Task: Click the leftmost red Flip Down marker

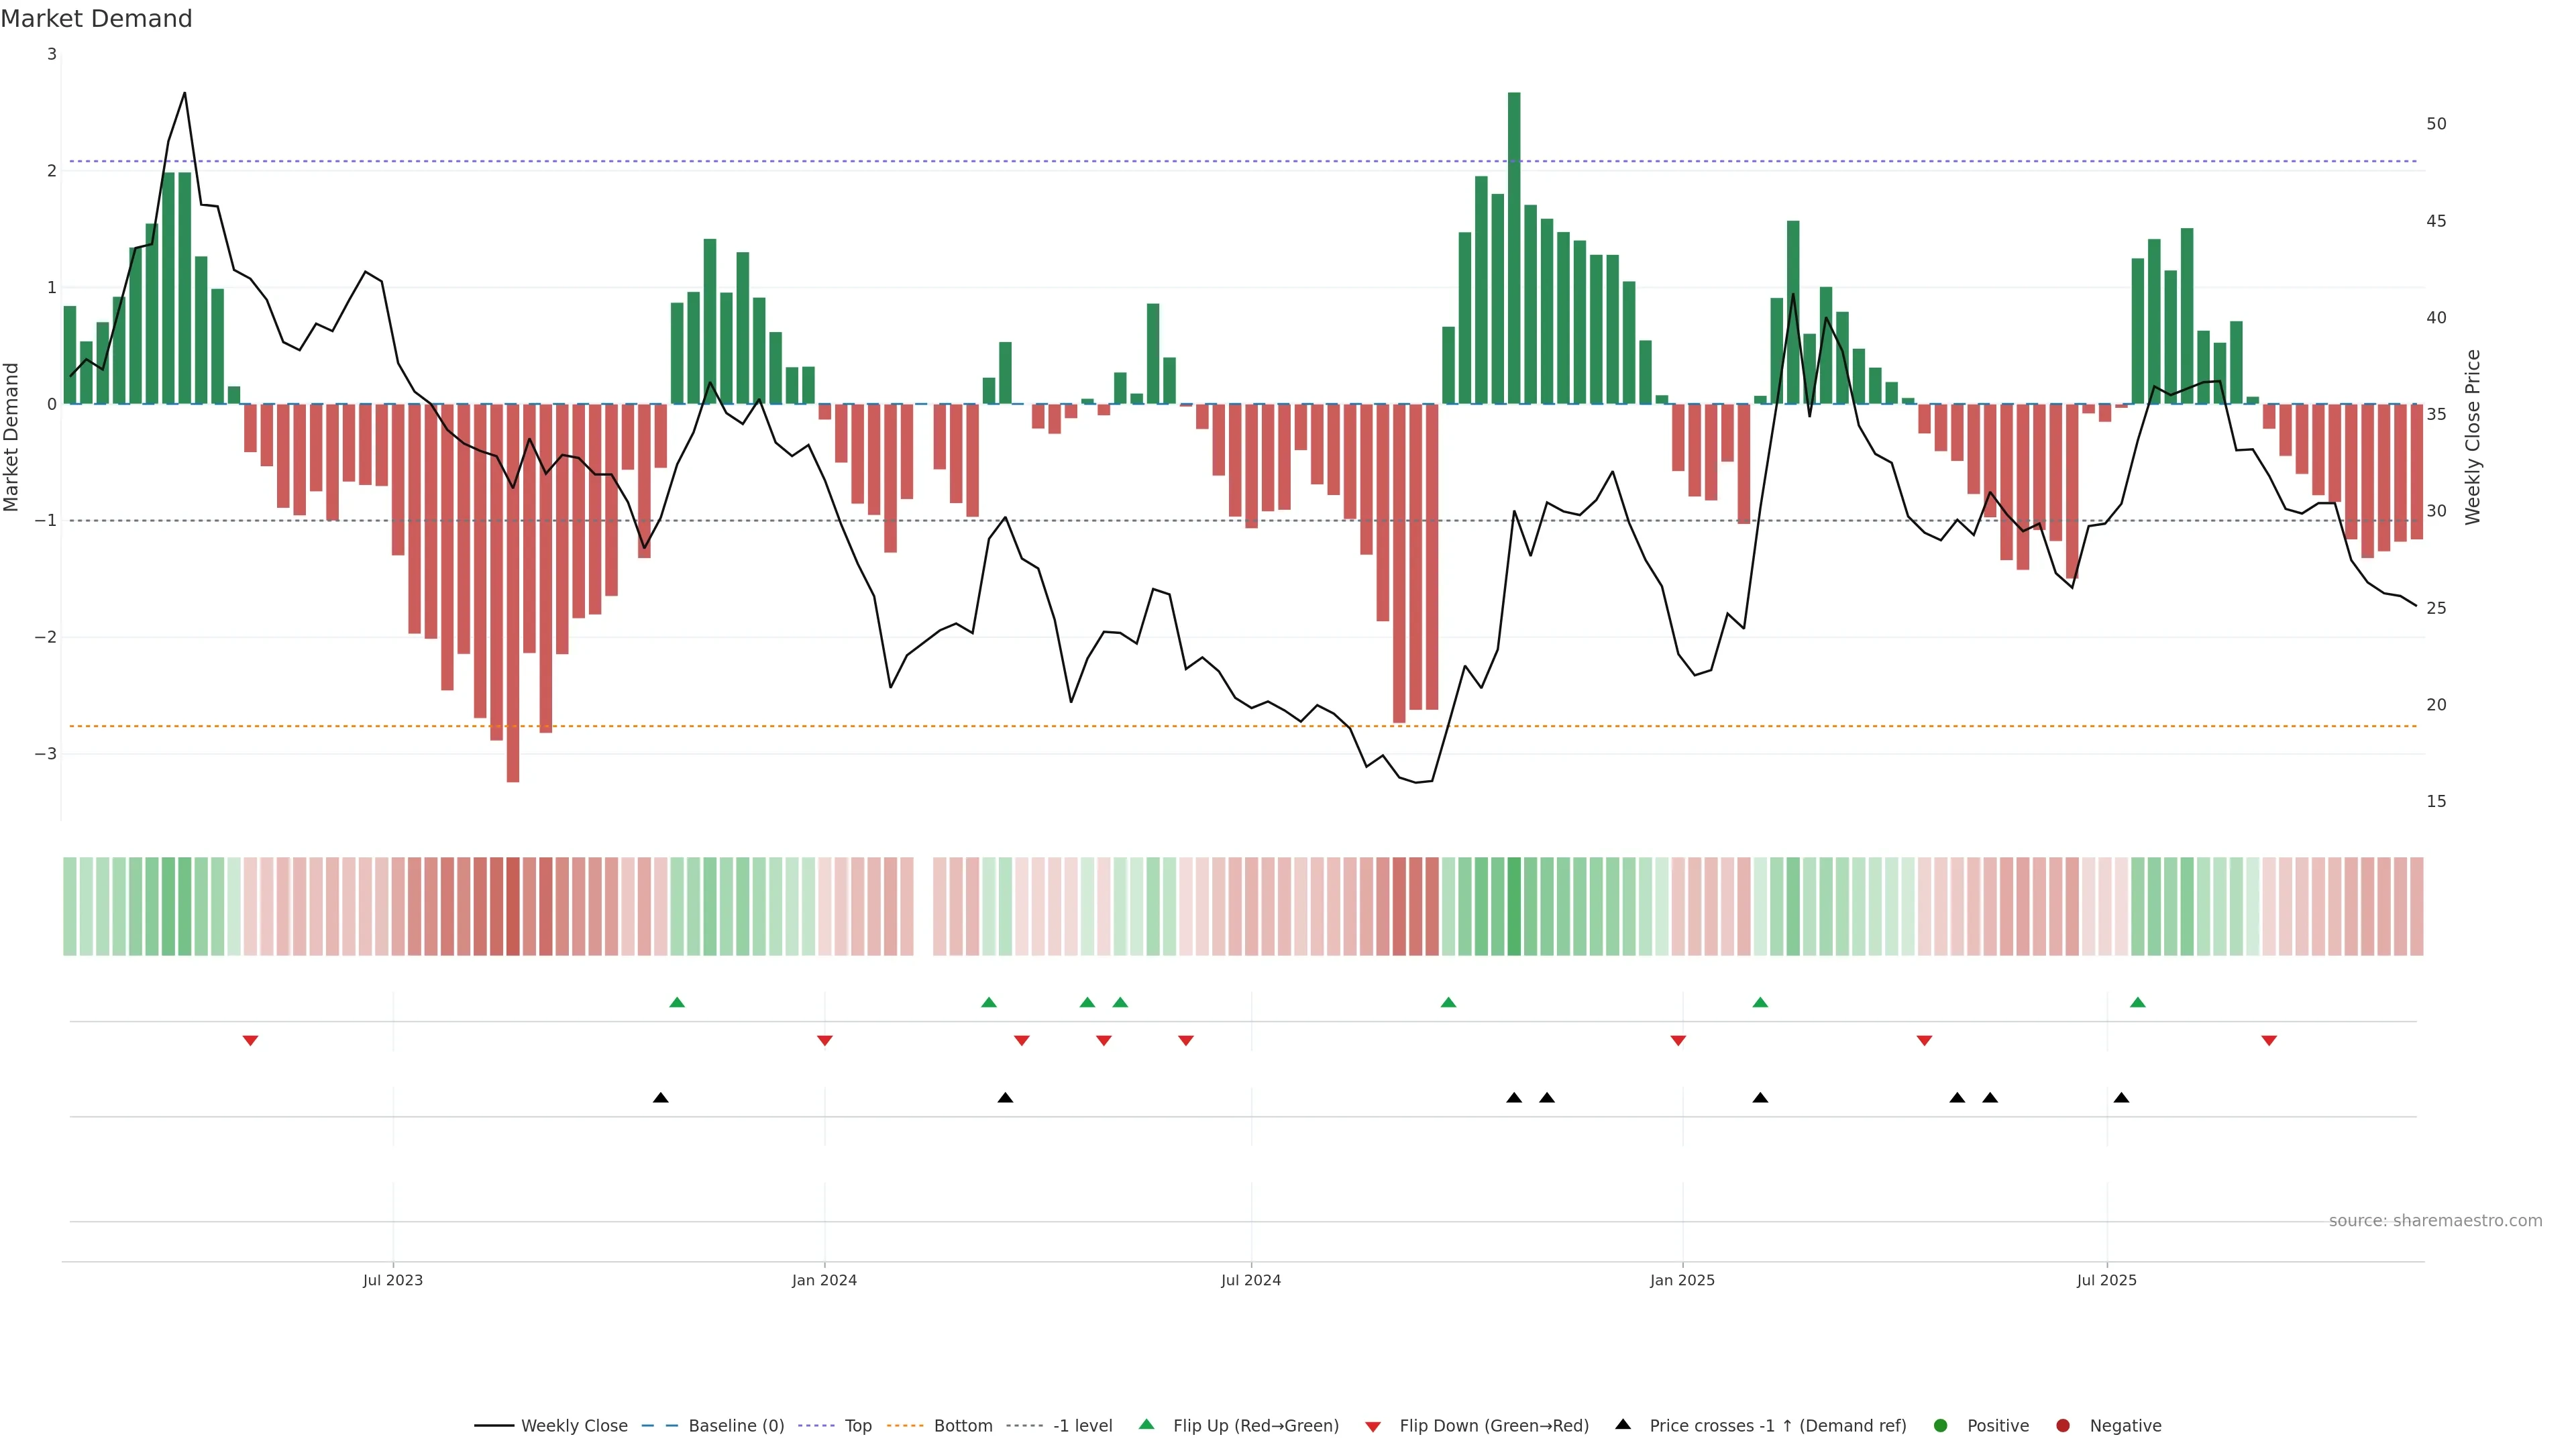Action: pos(251,1041)
